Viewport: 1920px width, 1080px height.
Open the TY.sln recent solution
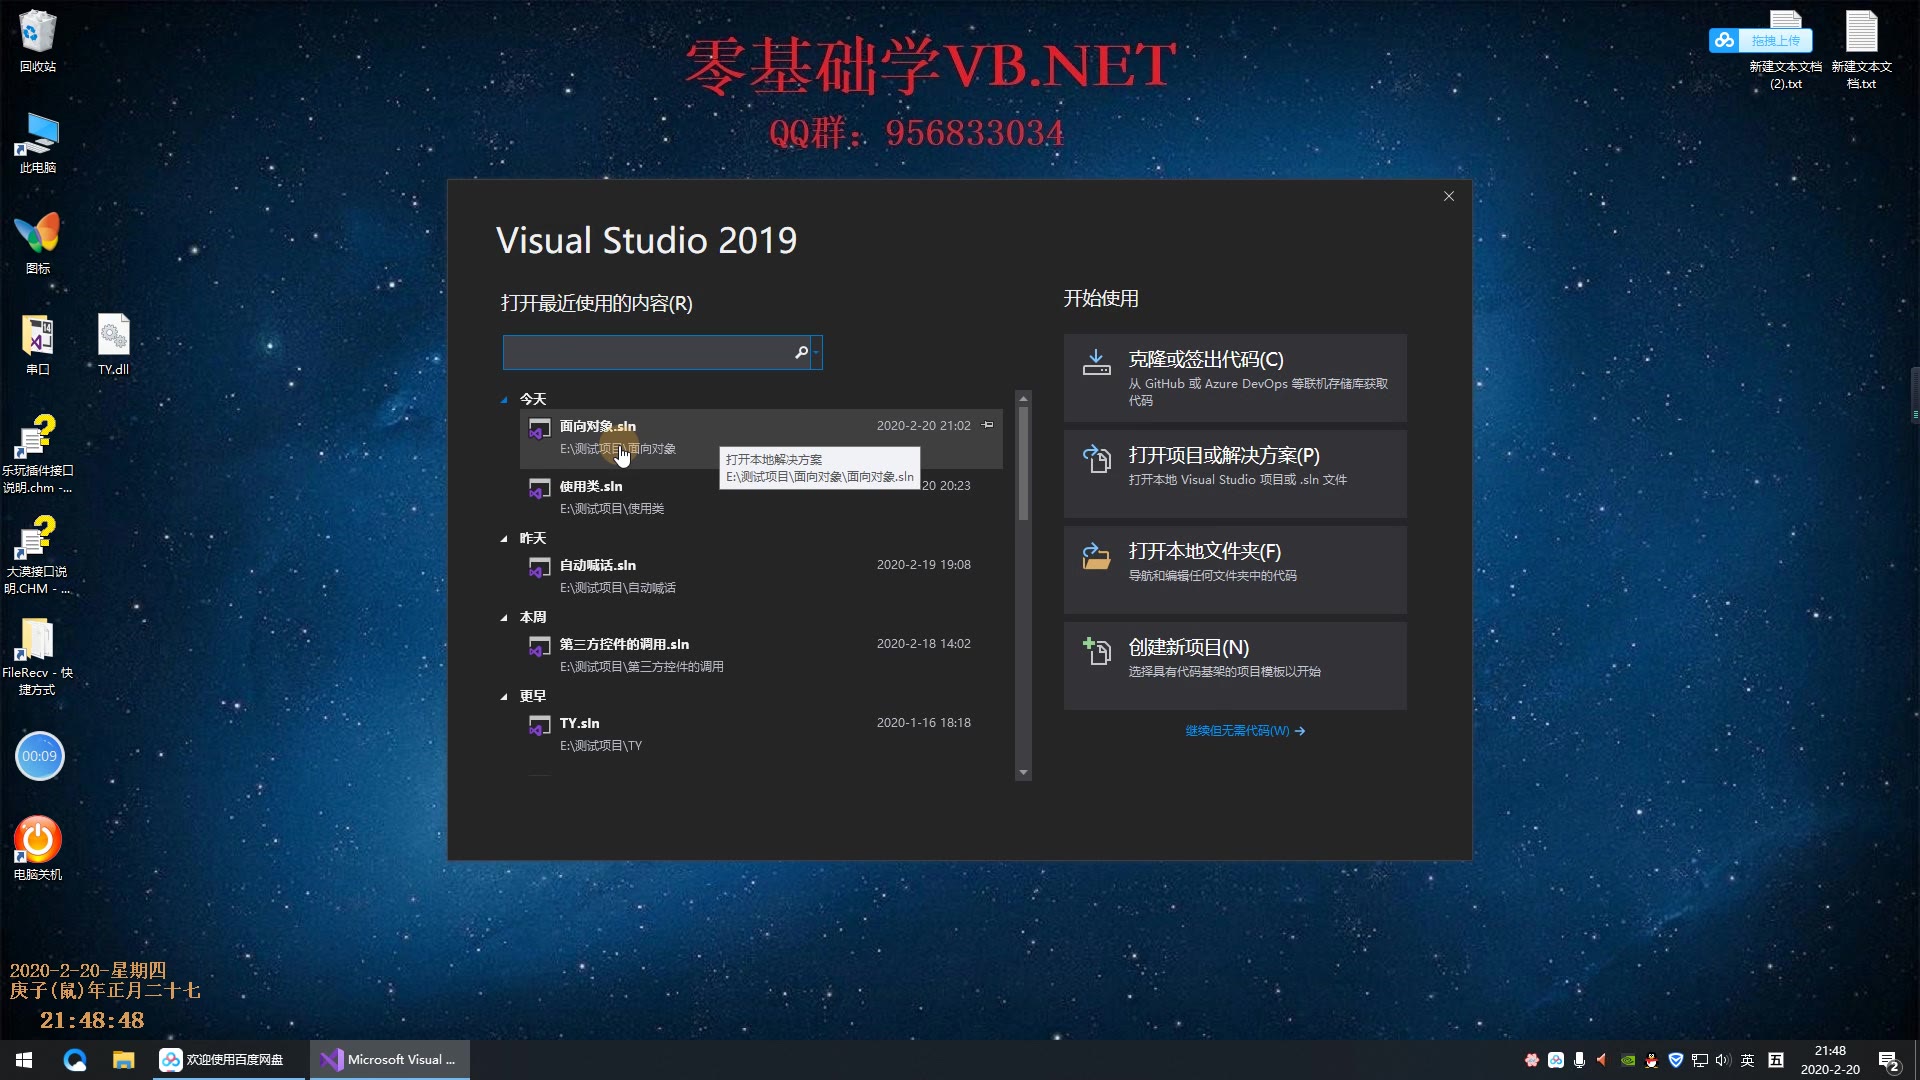760,734
